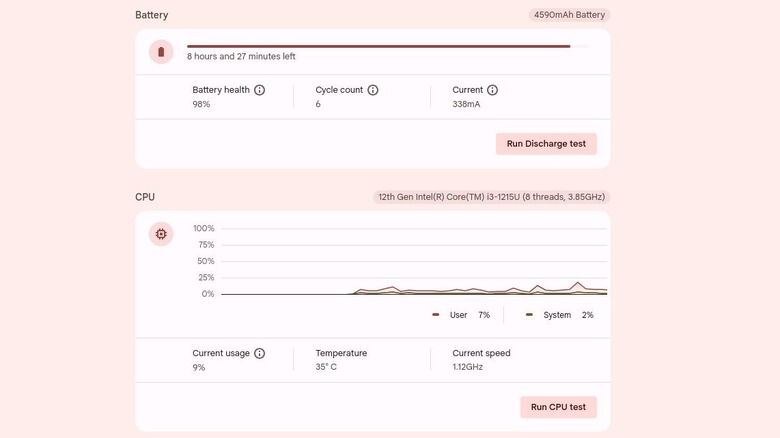Viewport: 780px width, 438px height.
Task: Click the Battery health info icon
Action: click(260, 90)
